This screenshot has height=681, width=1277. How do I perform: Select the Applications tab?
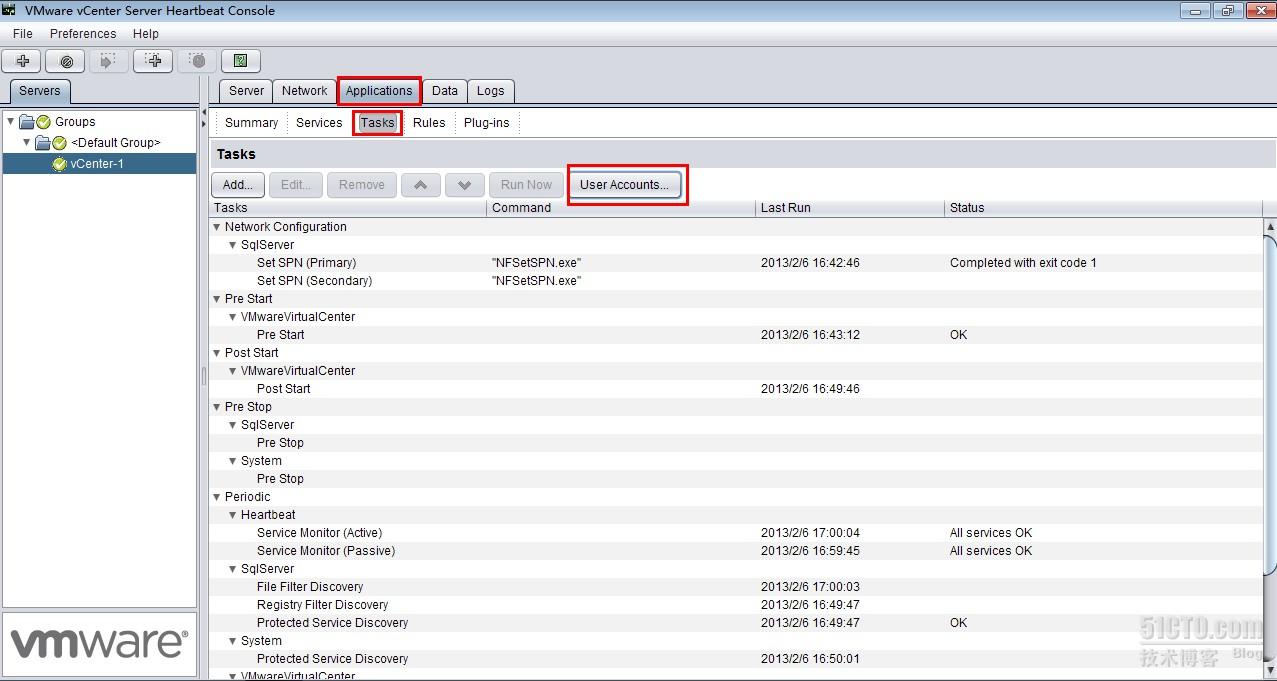point(379,91)
